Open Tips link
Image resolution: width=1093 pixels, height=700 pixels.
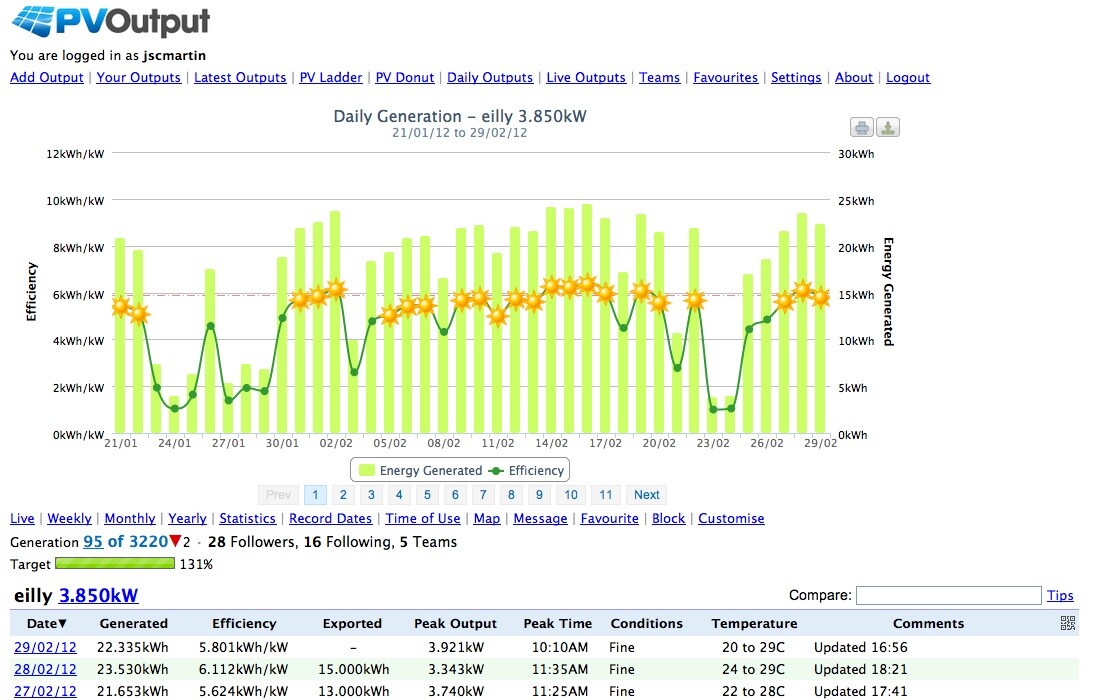coord(1060,595)
